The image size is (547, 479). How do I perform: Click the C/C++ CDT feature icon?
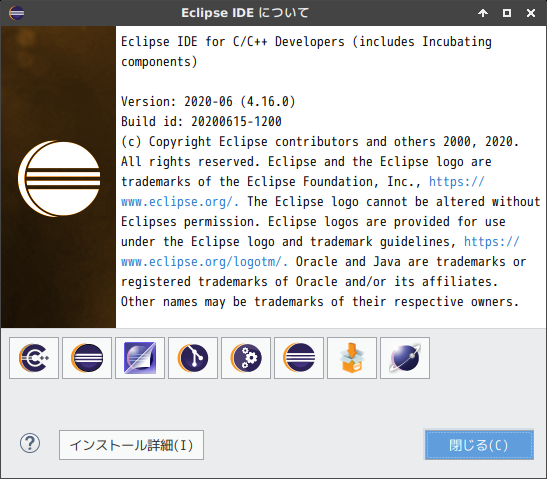click(34, 358)
